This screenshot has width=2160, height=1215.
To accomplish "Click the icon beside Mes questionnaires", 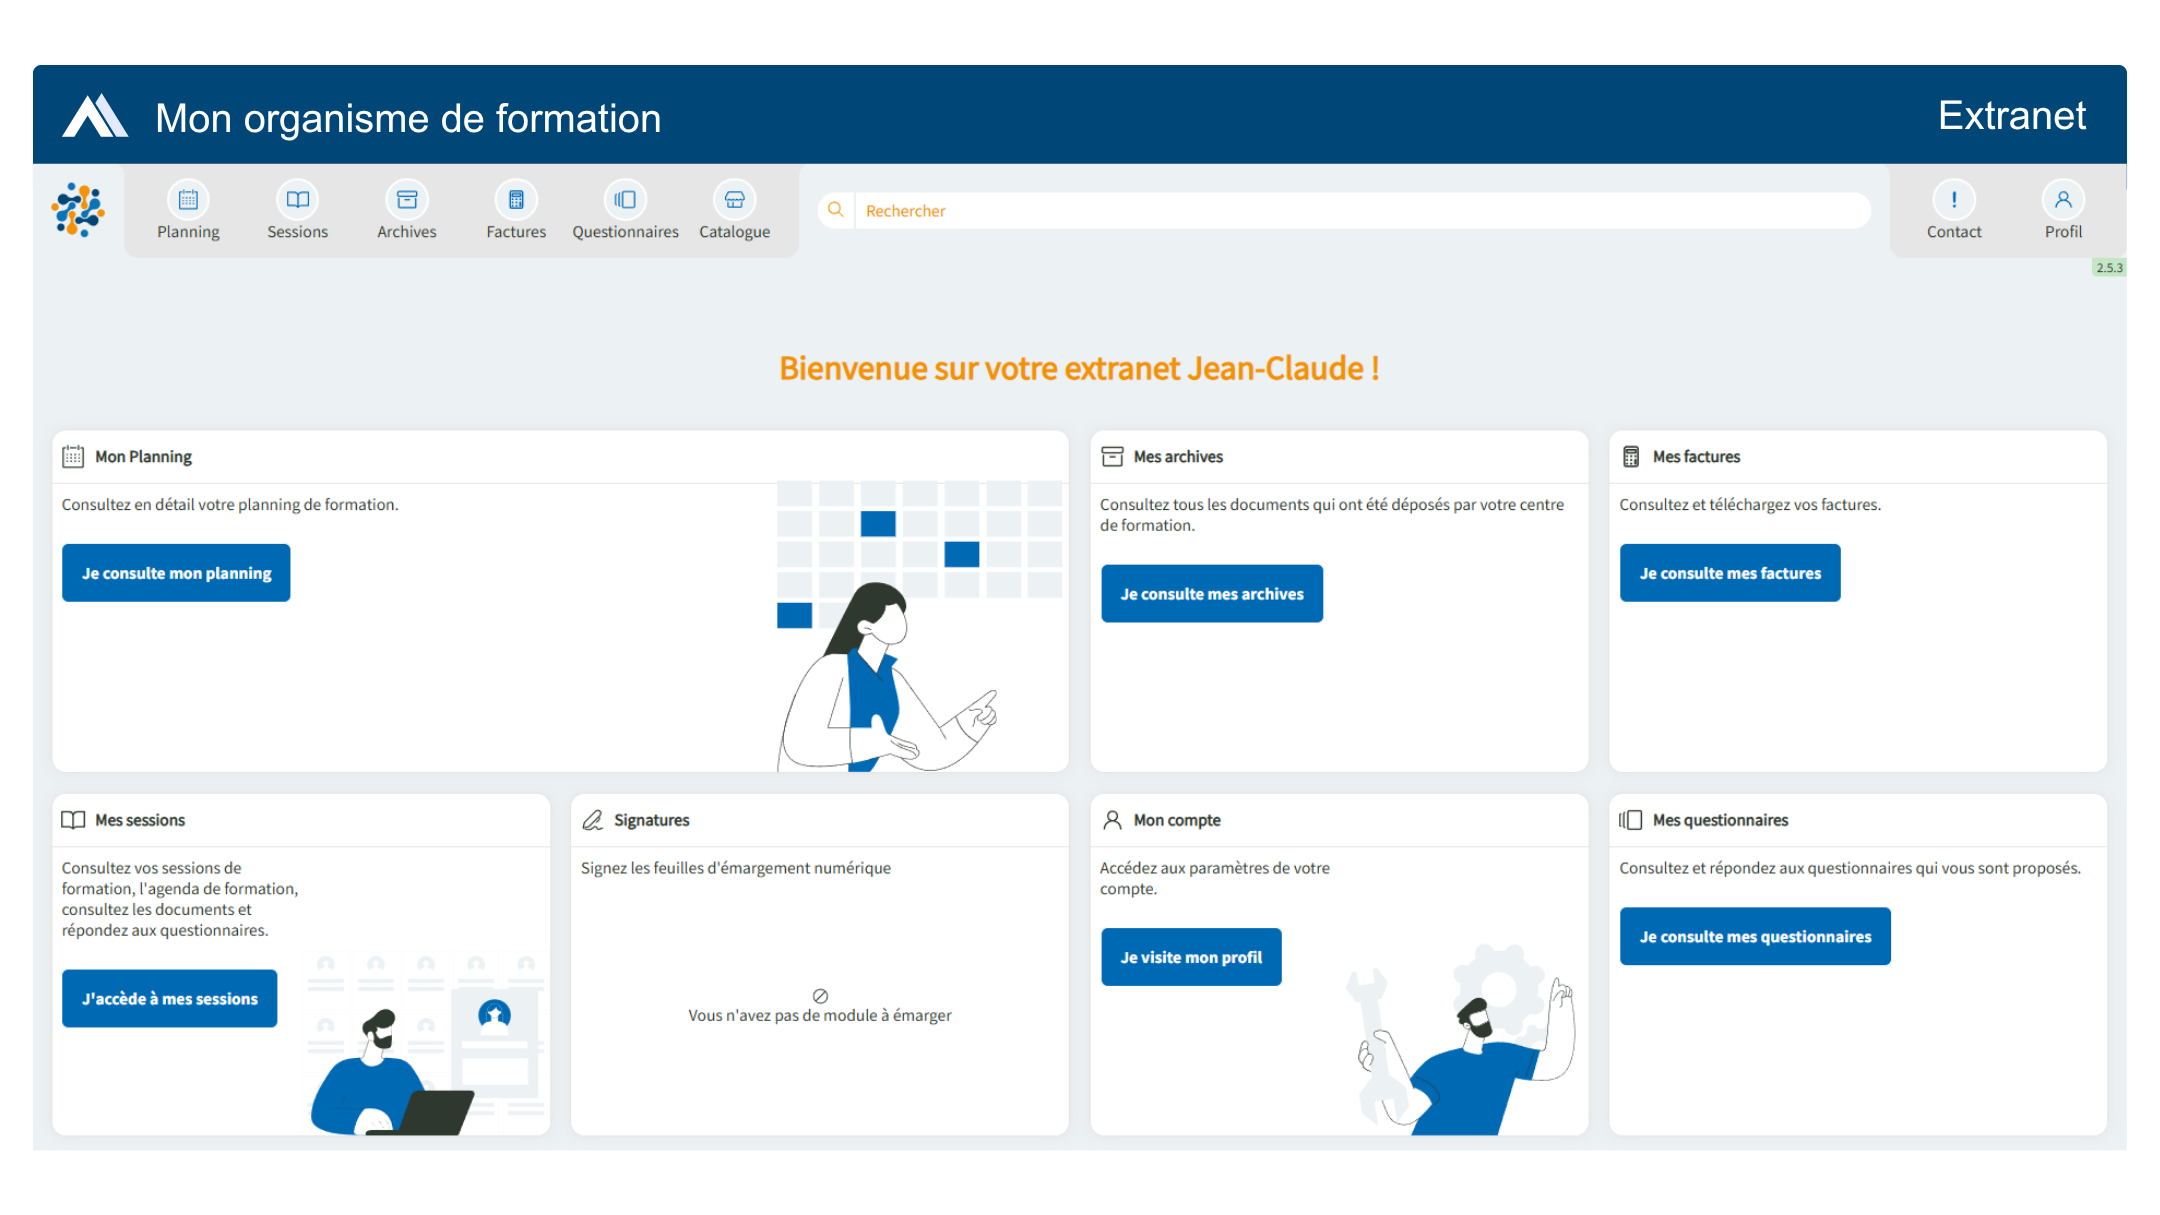I will point(1631,820).
